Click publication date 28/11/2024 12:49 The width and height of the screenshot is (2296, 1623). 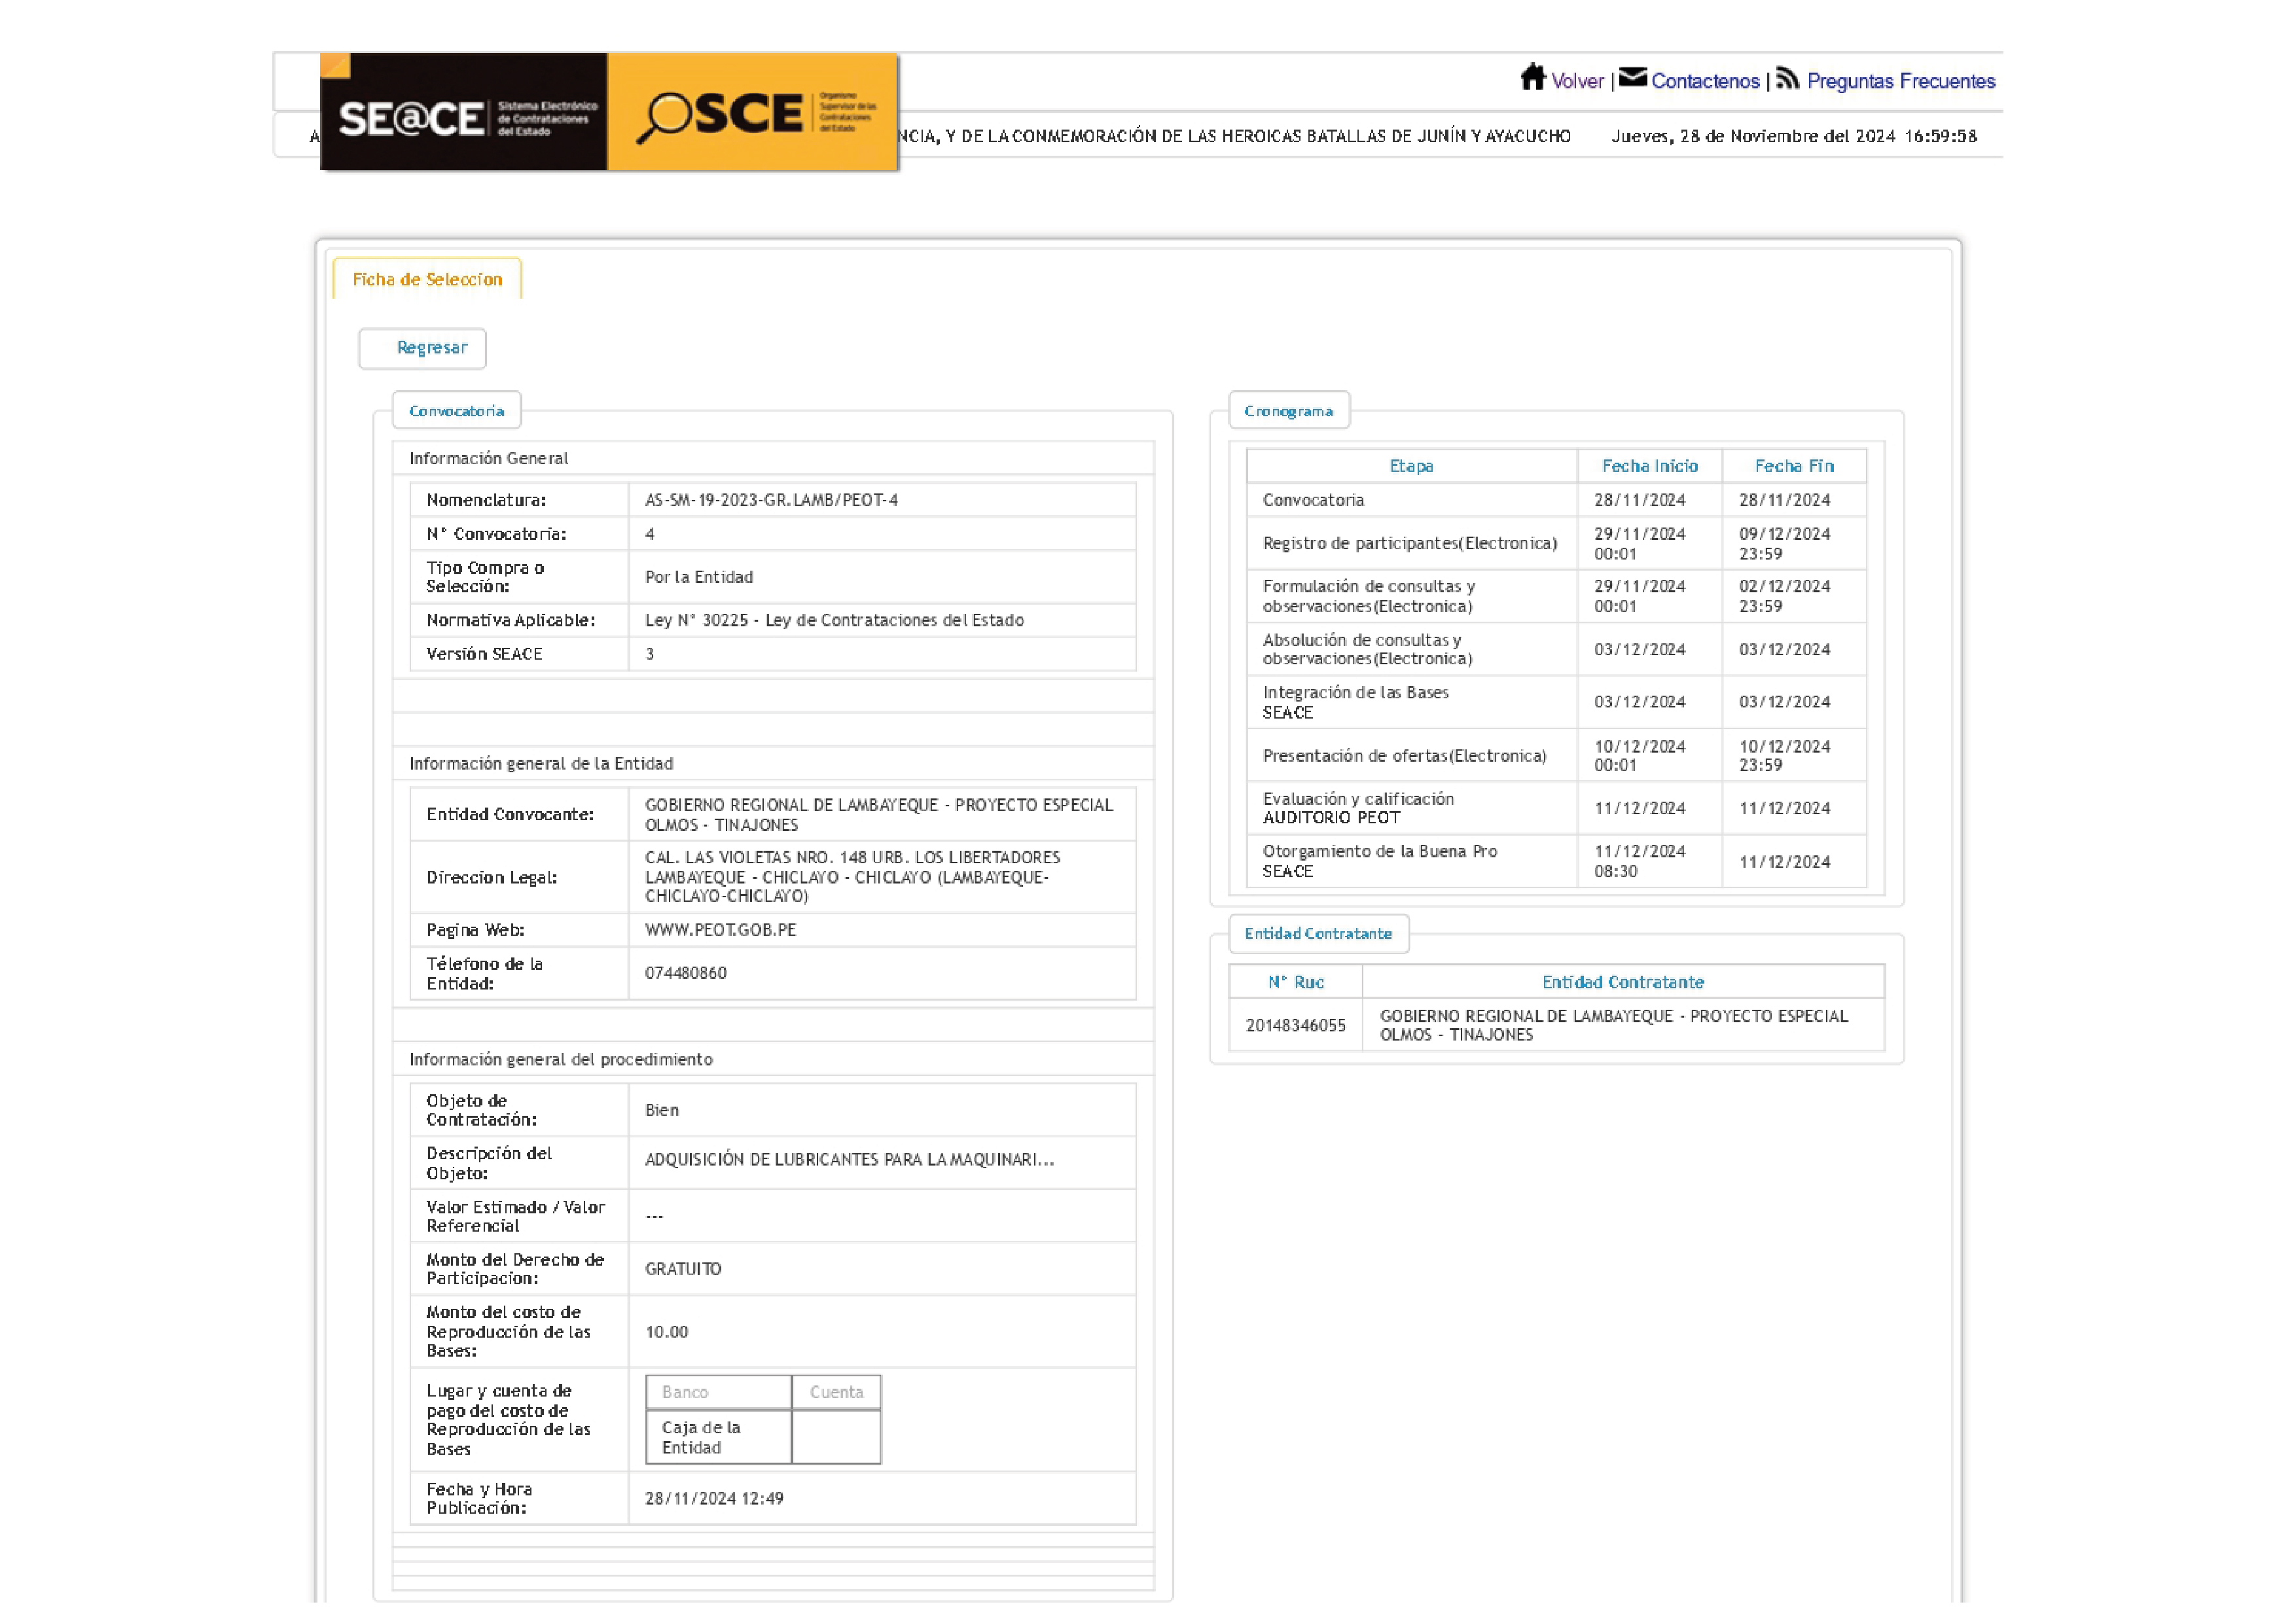pyautogui.click(x=714, y=1499)
